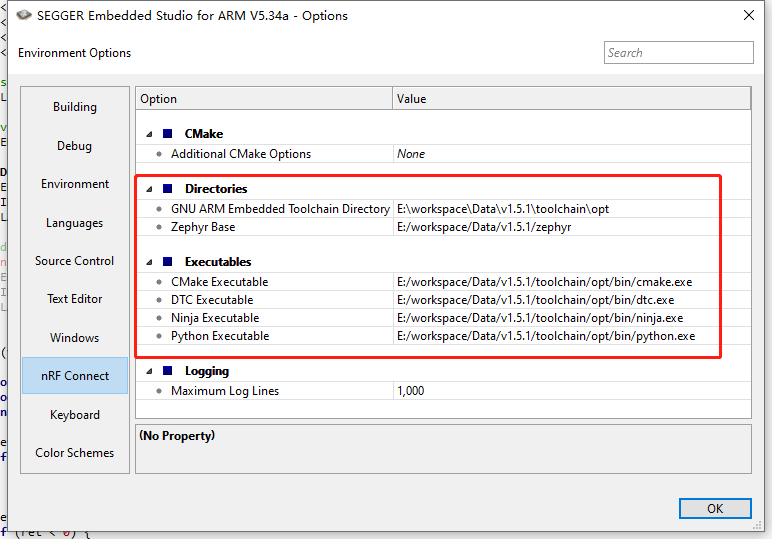Viewport: 772px width, 539px height.
Task: Select the CMake group heading
Action: coord(203,134)
